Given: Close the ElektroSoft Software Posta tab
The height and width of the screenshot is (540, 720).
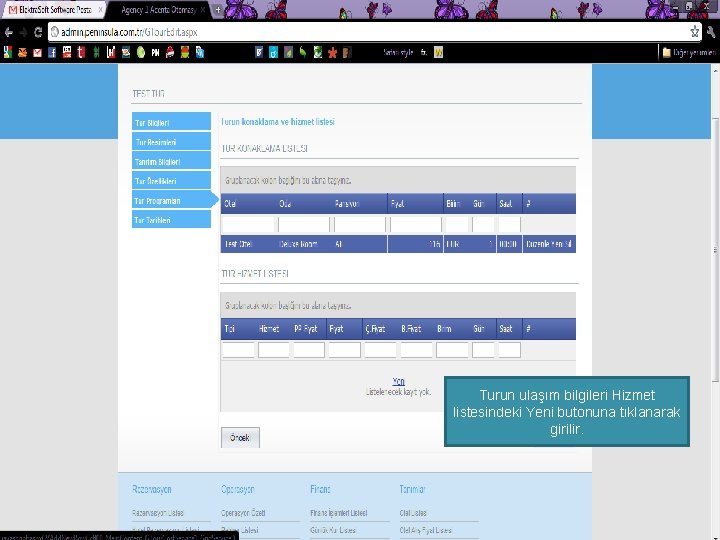Looking at the screenshot, I should (x=101, y=10).
